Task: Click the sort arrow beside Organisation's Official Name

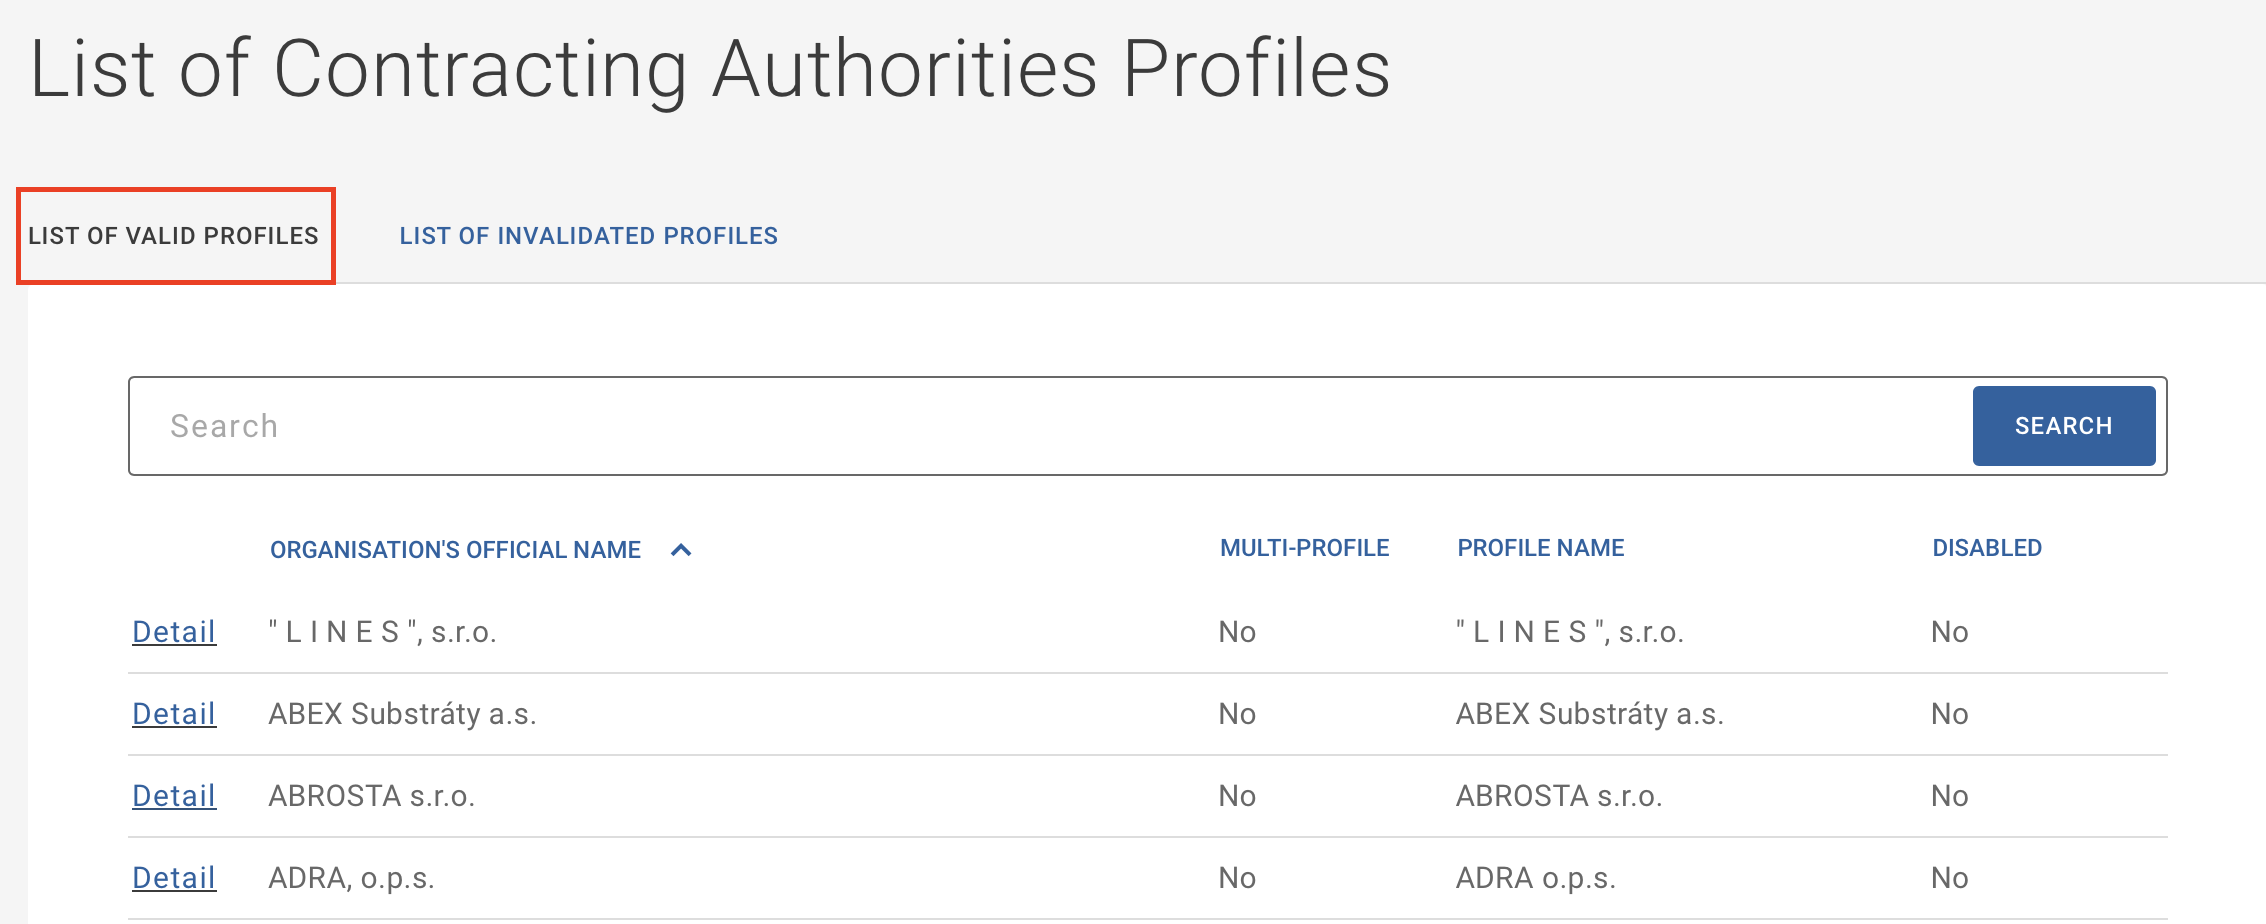Action: pyautogui.click(x=681, y=550)
